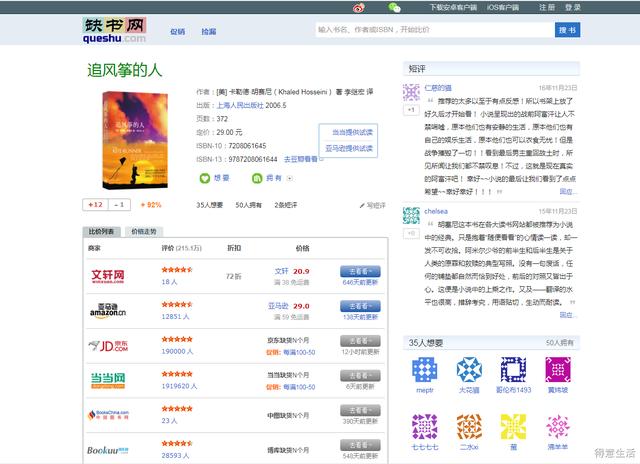This screenshot has height=464, width=640.
Task: Click the navy avatar labeled with 1493
Action: (513, 370)
